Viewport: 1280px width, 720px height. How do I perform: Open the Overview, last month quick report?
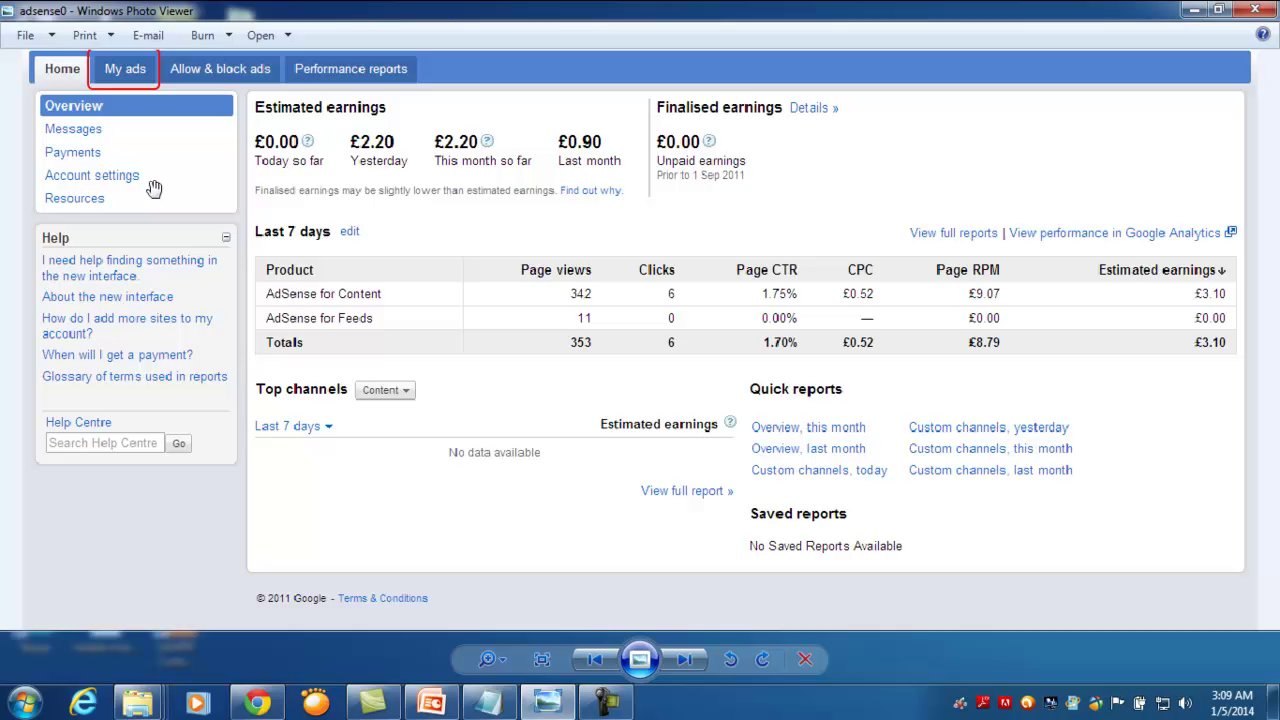click(x=808, y=449)
